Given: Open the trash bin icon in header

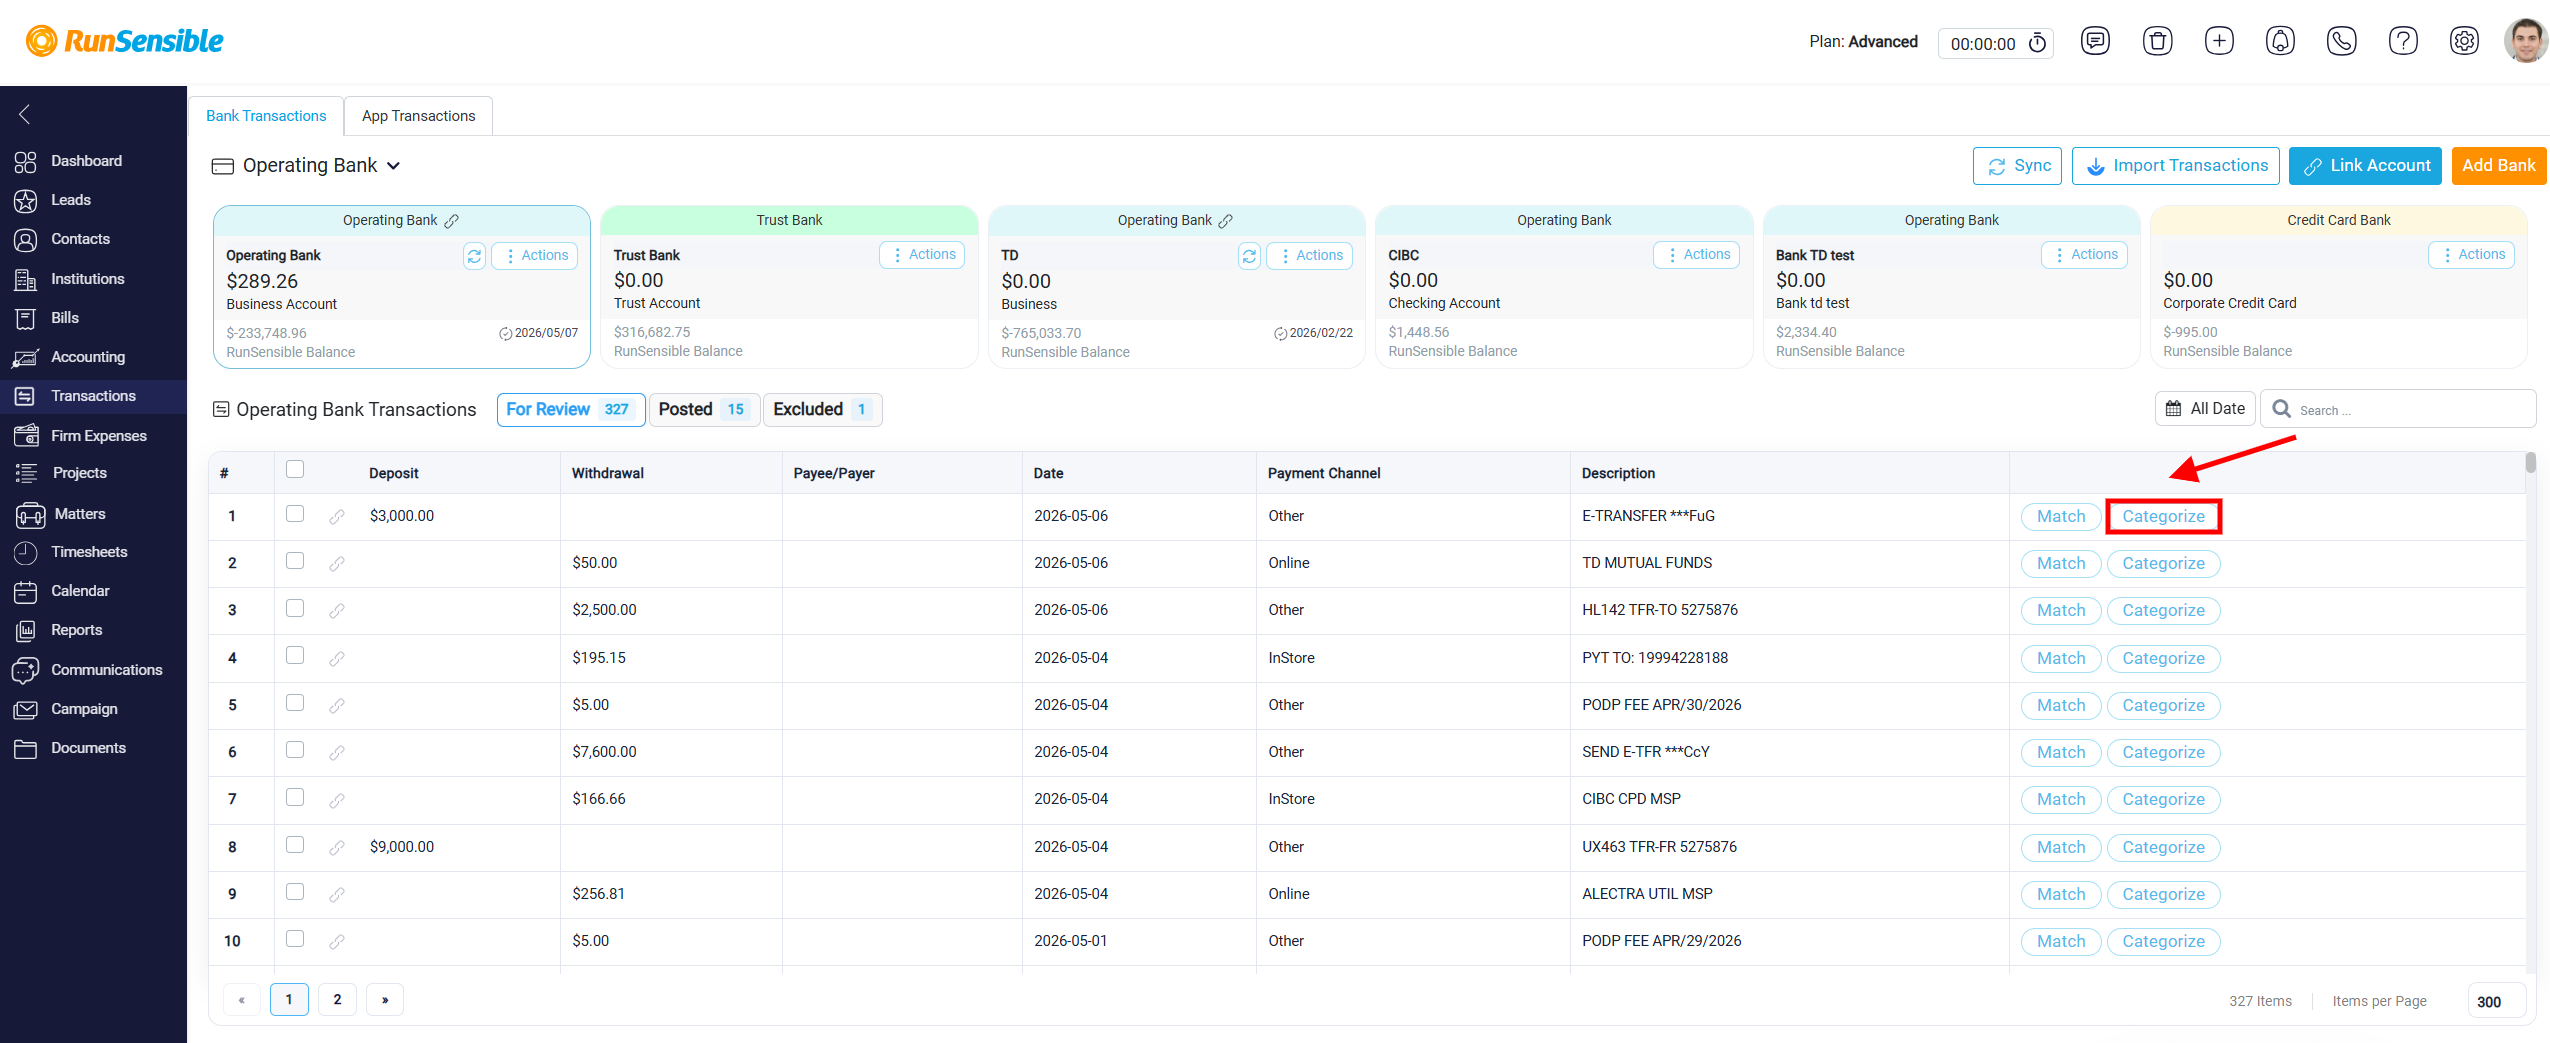Looking at the screenshot, I should pos(2157,41).
